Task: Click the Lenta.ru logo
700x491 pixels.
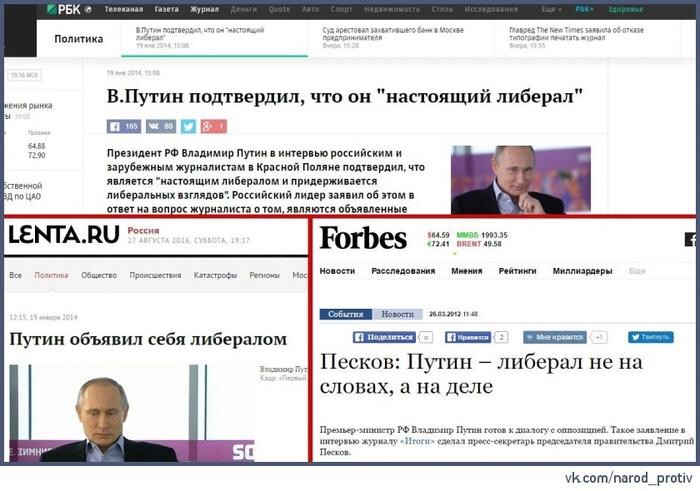Action: (x=64, y=235)
